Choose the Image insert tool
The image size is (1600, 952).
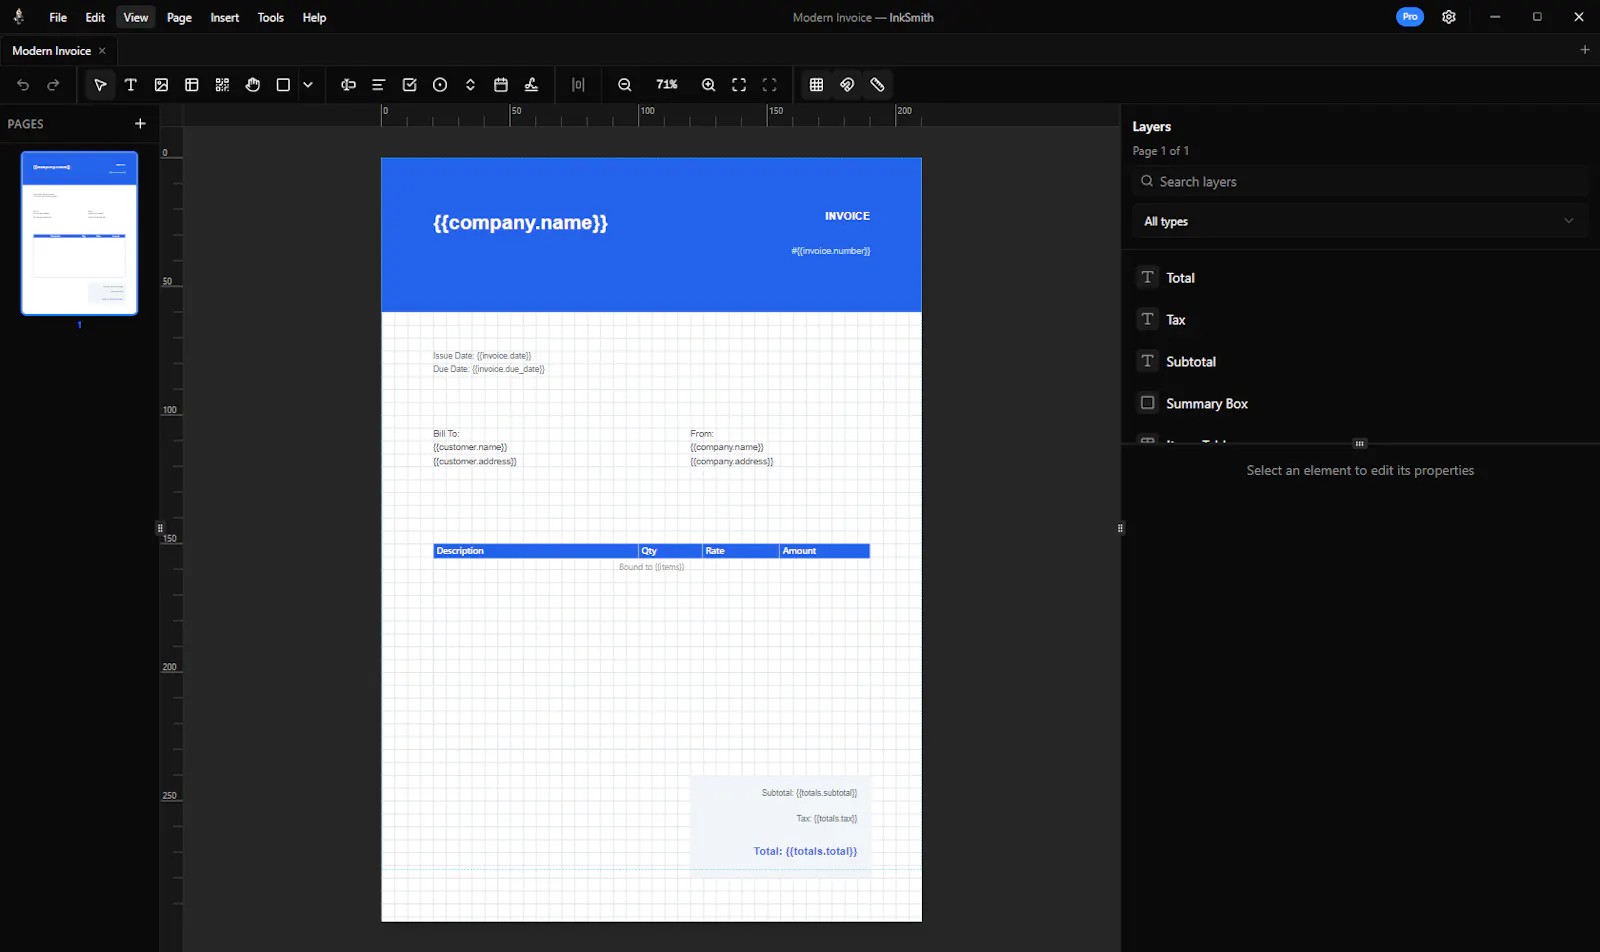(161, 85)
